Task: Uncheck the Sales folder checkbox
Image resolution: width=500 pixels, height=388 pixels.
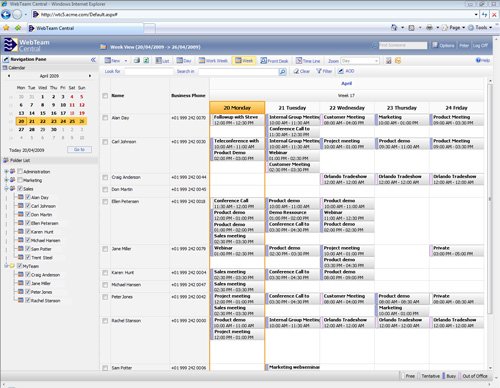Action: coord(20,189)
